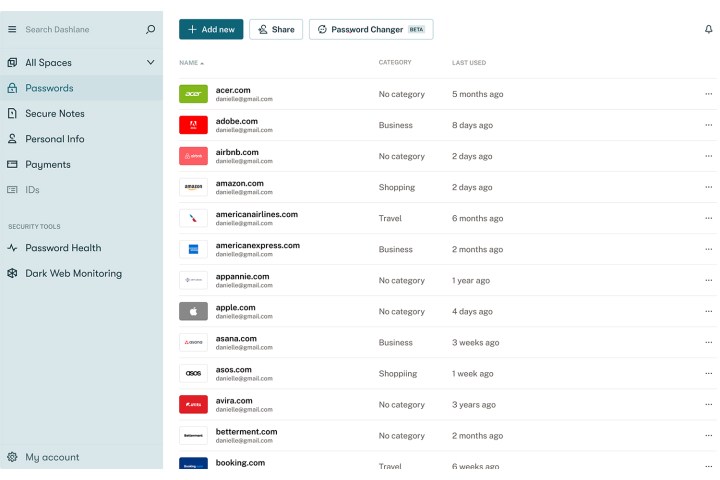Launch the Password Changer beta

[370, 30]
